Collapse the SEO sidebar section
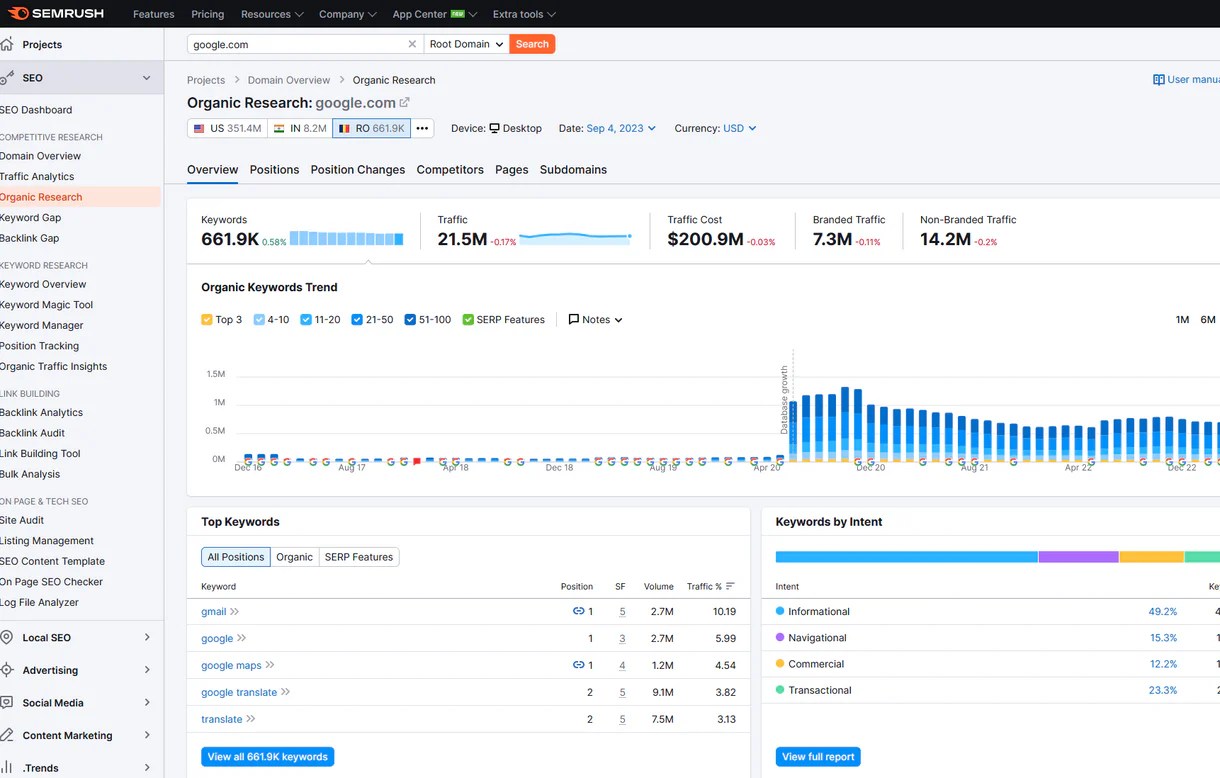Viewport: 1220px width, 778px height. coord(147,78)
